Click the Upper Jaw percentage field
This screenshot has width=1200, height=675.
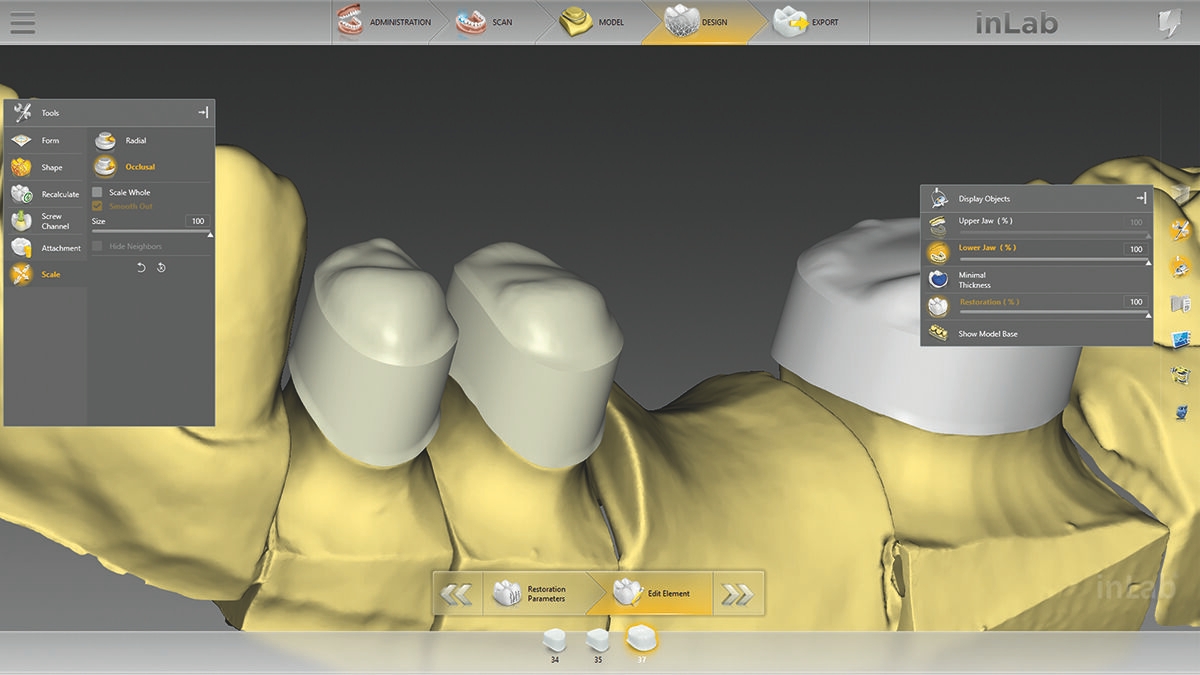[x=1136, y=222]
